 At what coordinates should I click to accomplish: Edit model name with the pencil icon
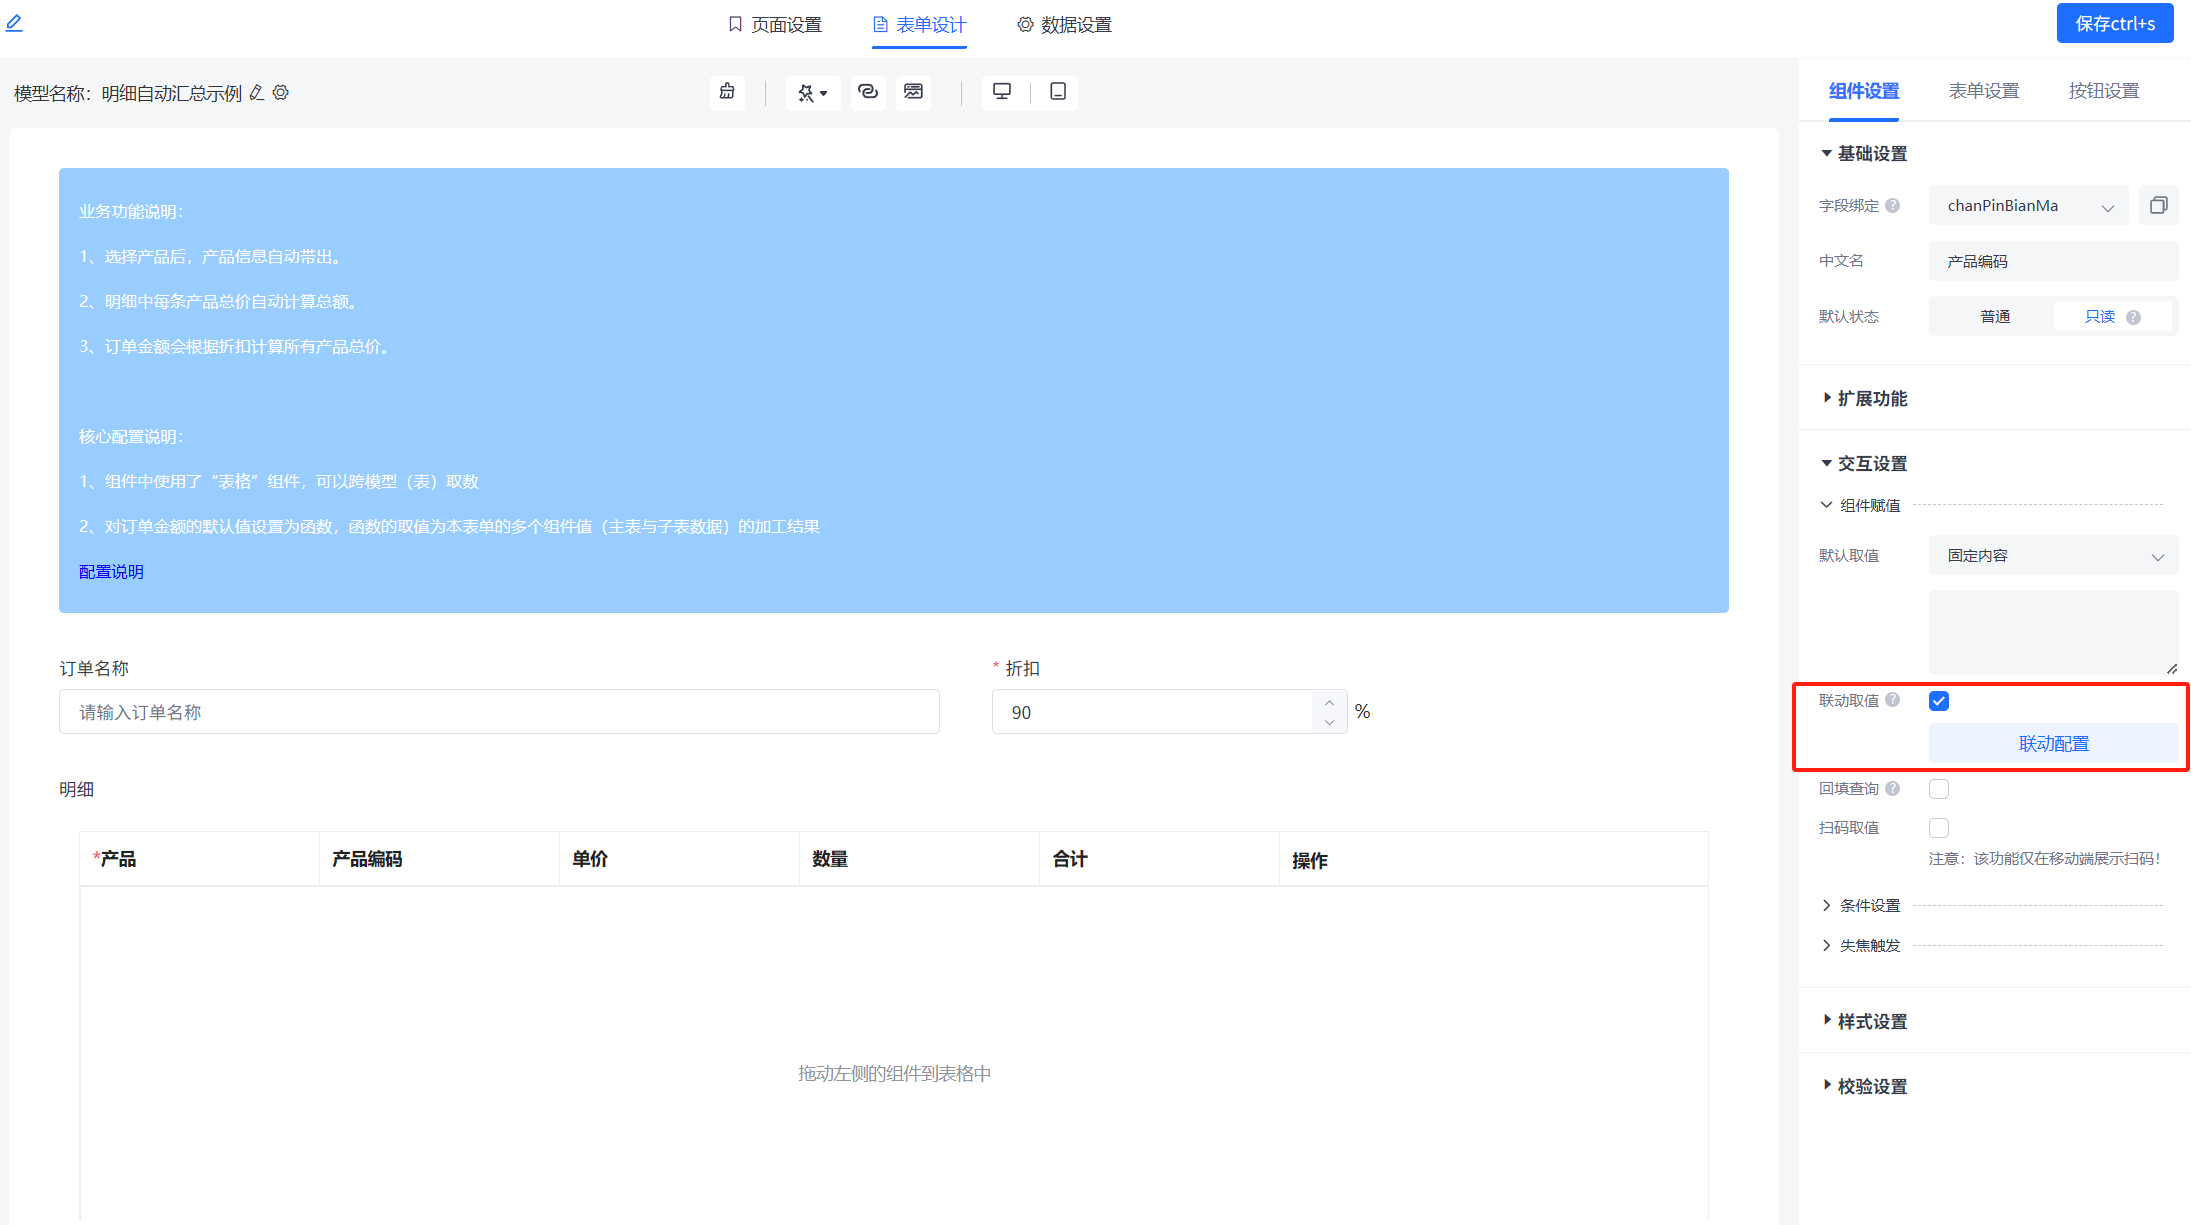(x=257, y=93)
